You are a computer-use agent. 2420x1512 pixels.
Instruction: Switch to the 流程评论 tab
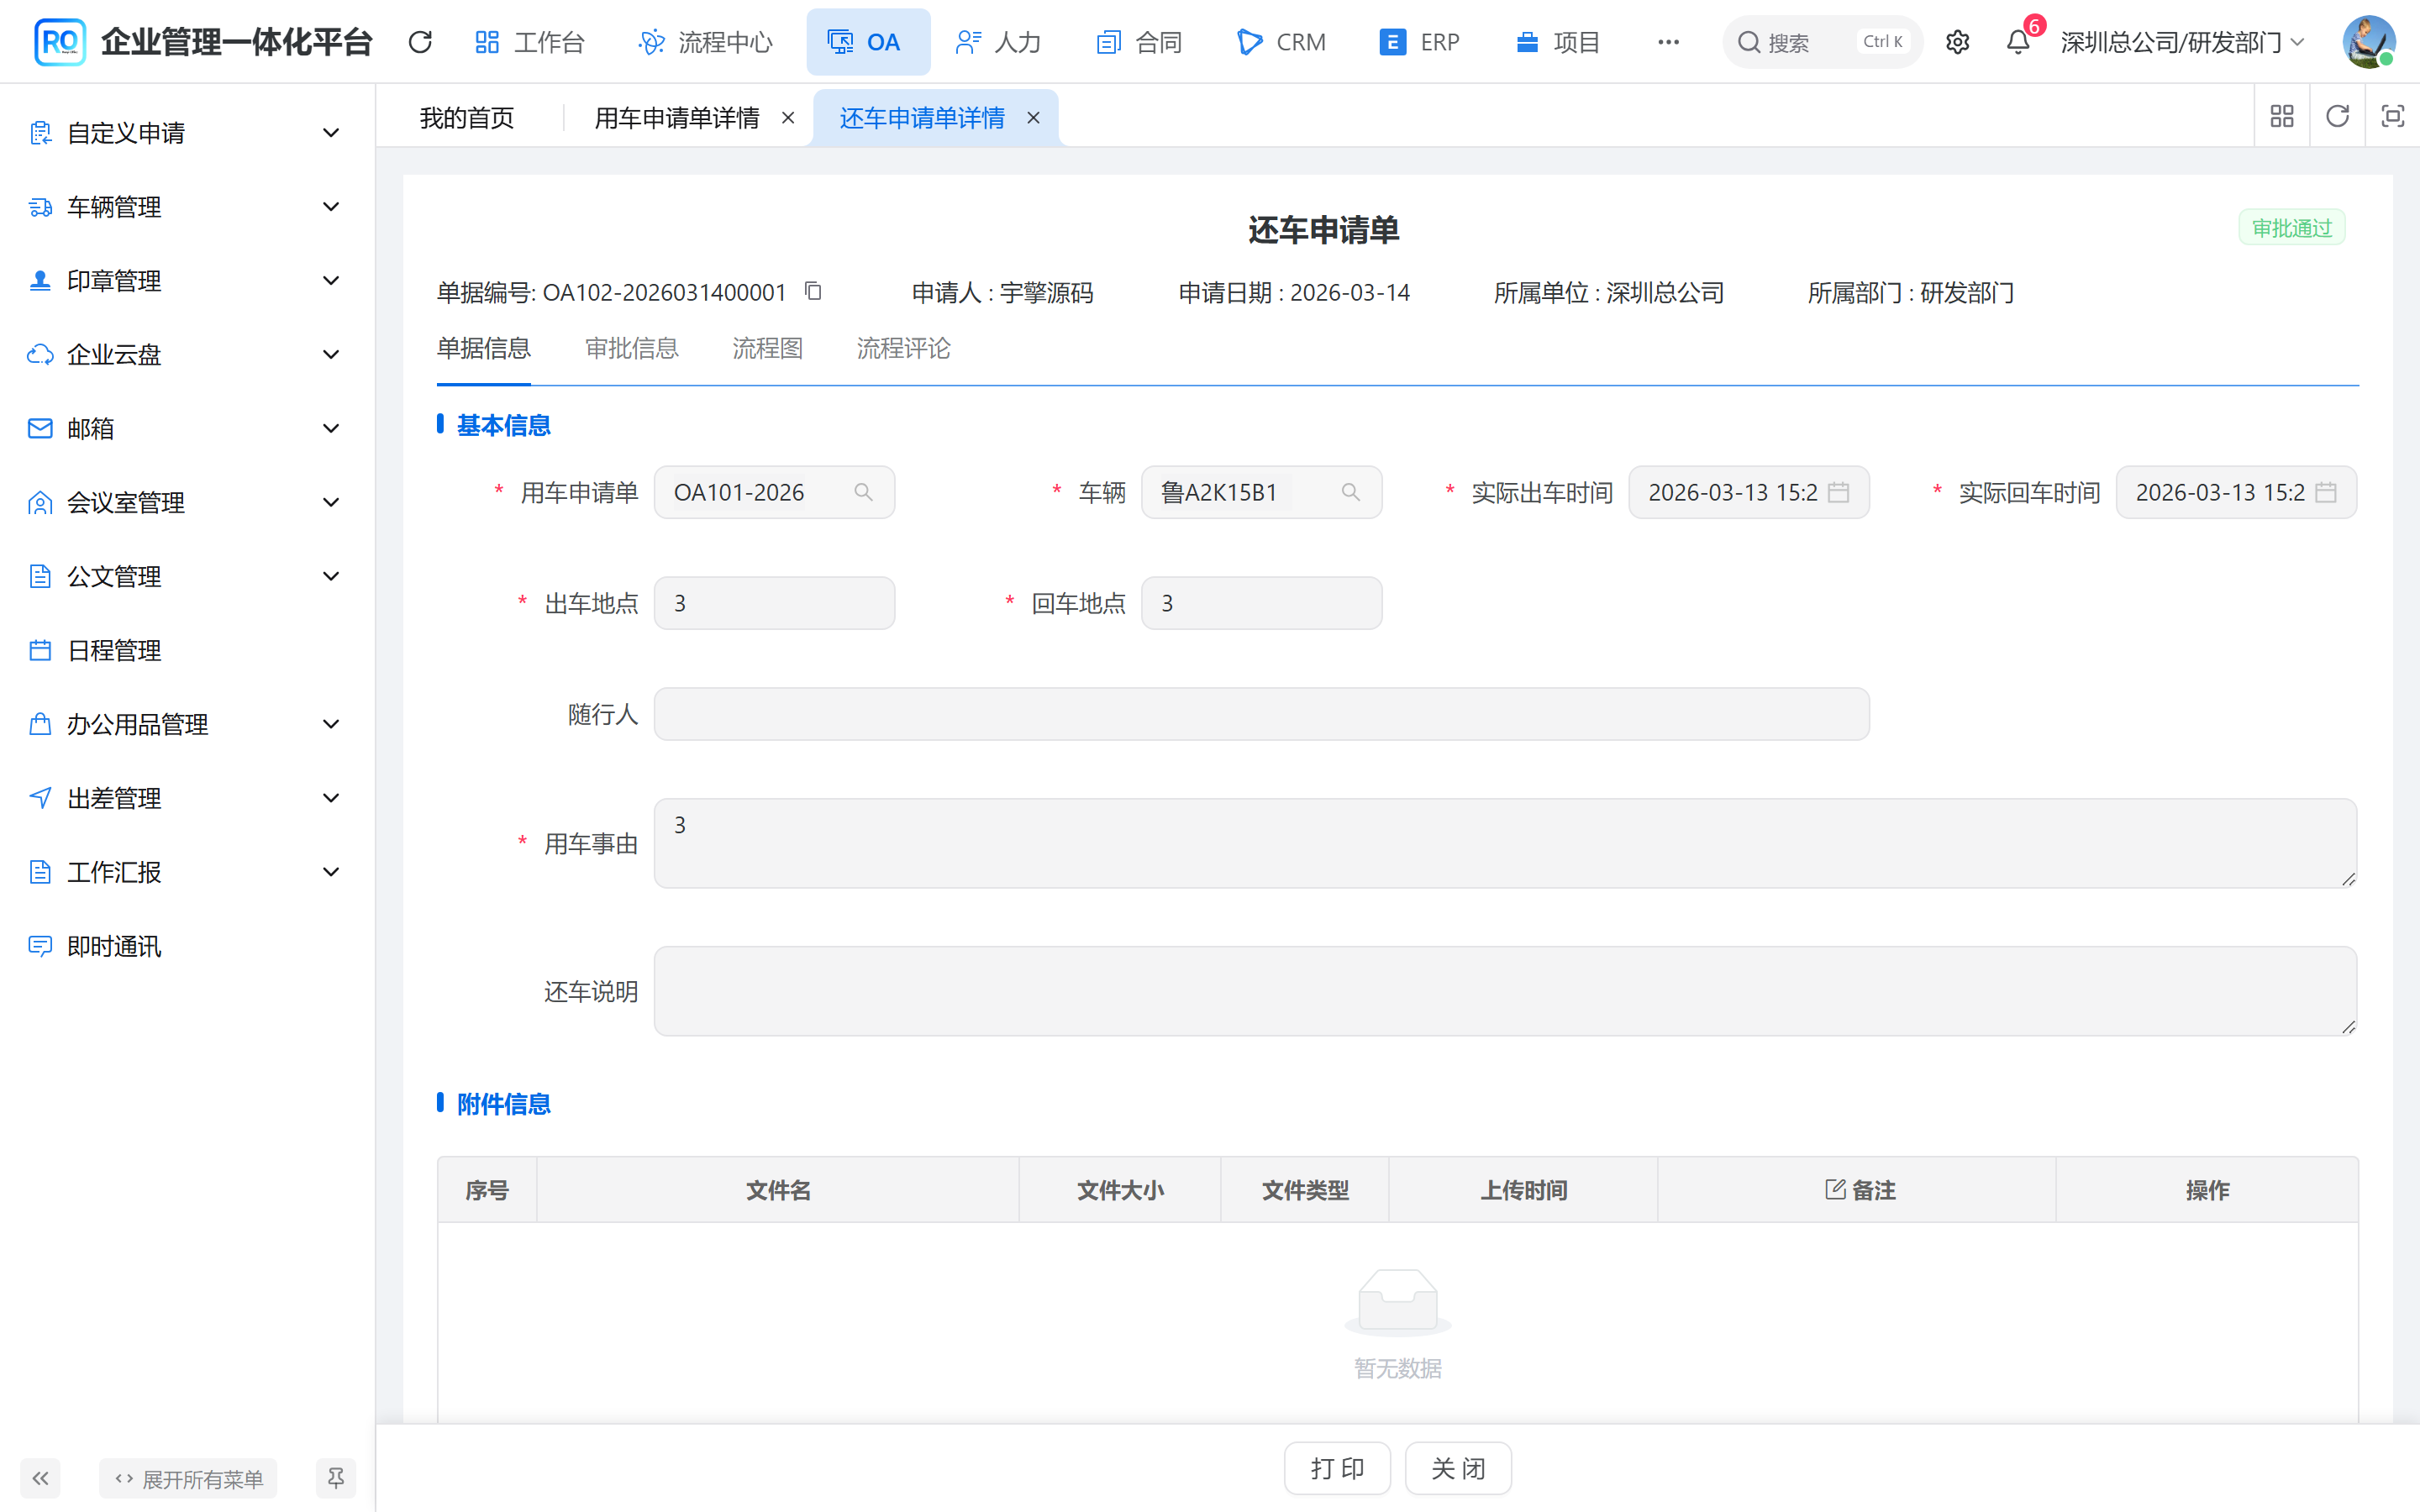(903, 348)
